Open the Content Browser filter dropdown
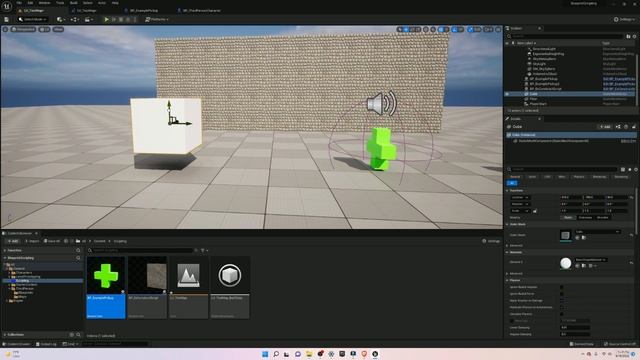Screen dimensions: 640x360 pyautogui.click(x=204, y=250)
